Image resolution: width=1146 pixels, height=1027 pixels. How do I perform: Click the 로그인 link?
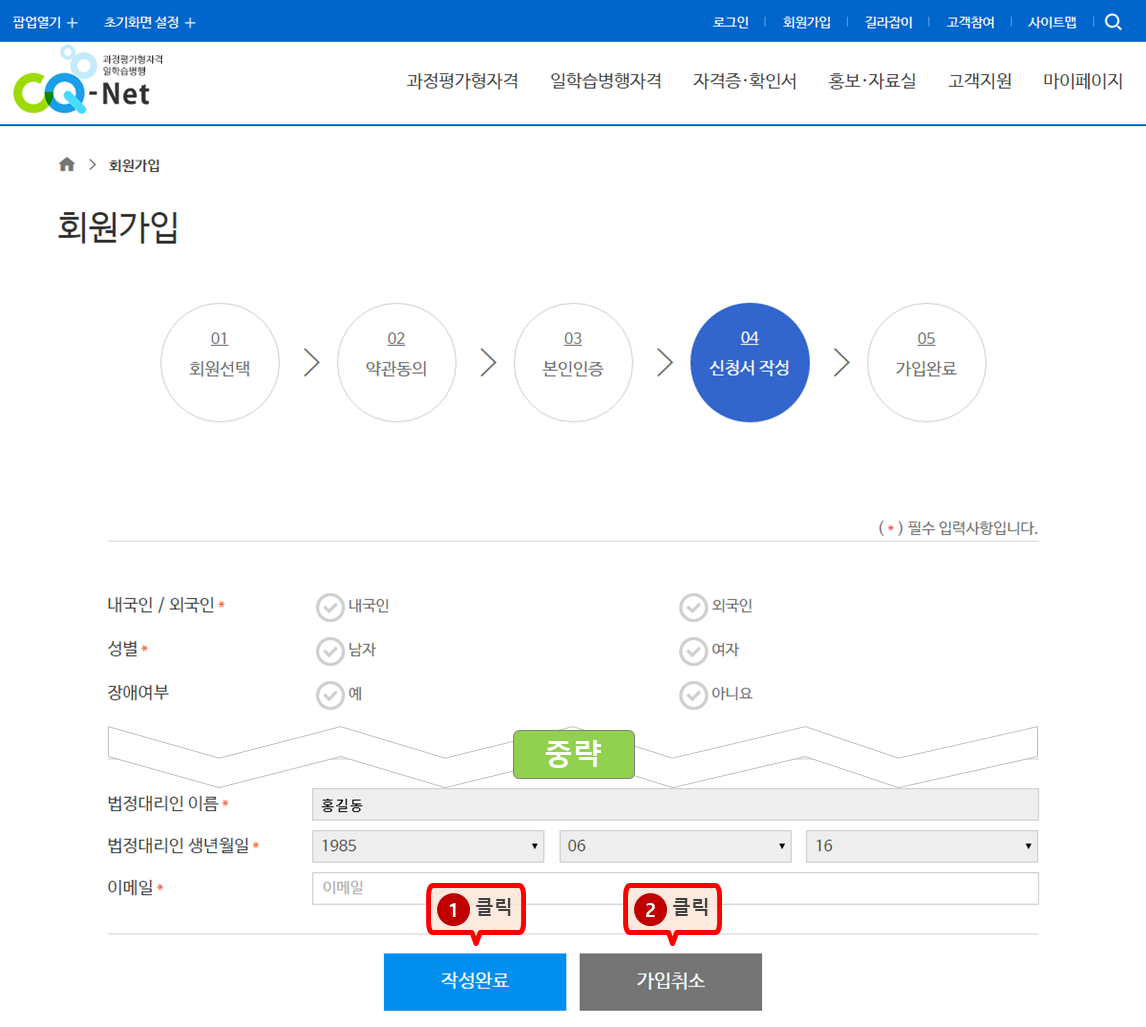point(731,22)
